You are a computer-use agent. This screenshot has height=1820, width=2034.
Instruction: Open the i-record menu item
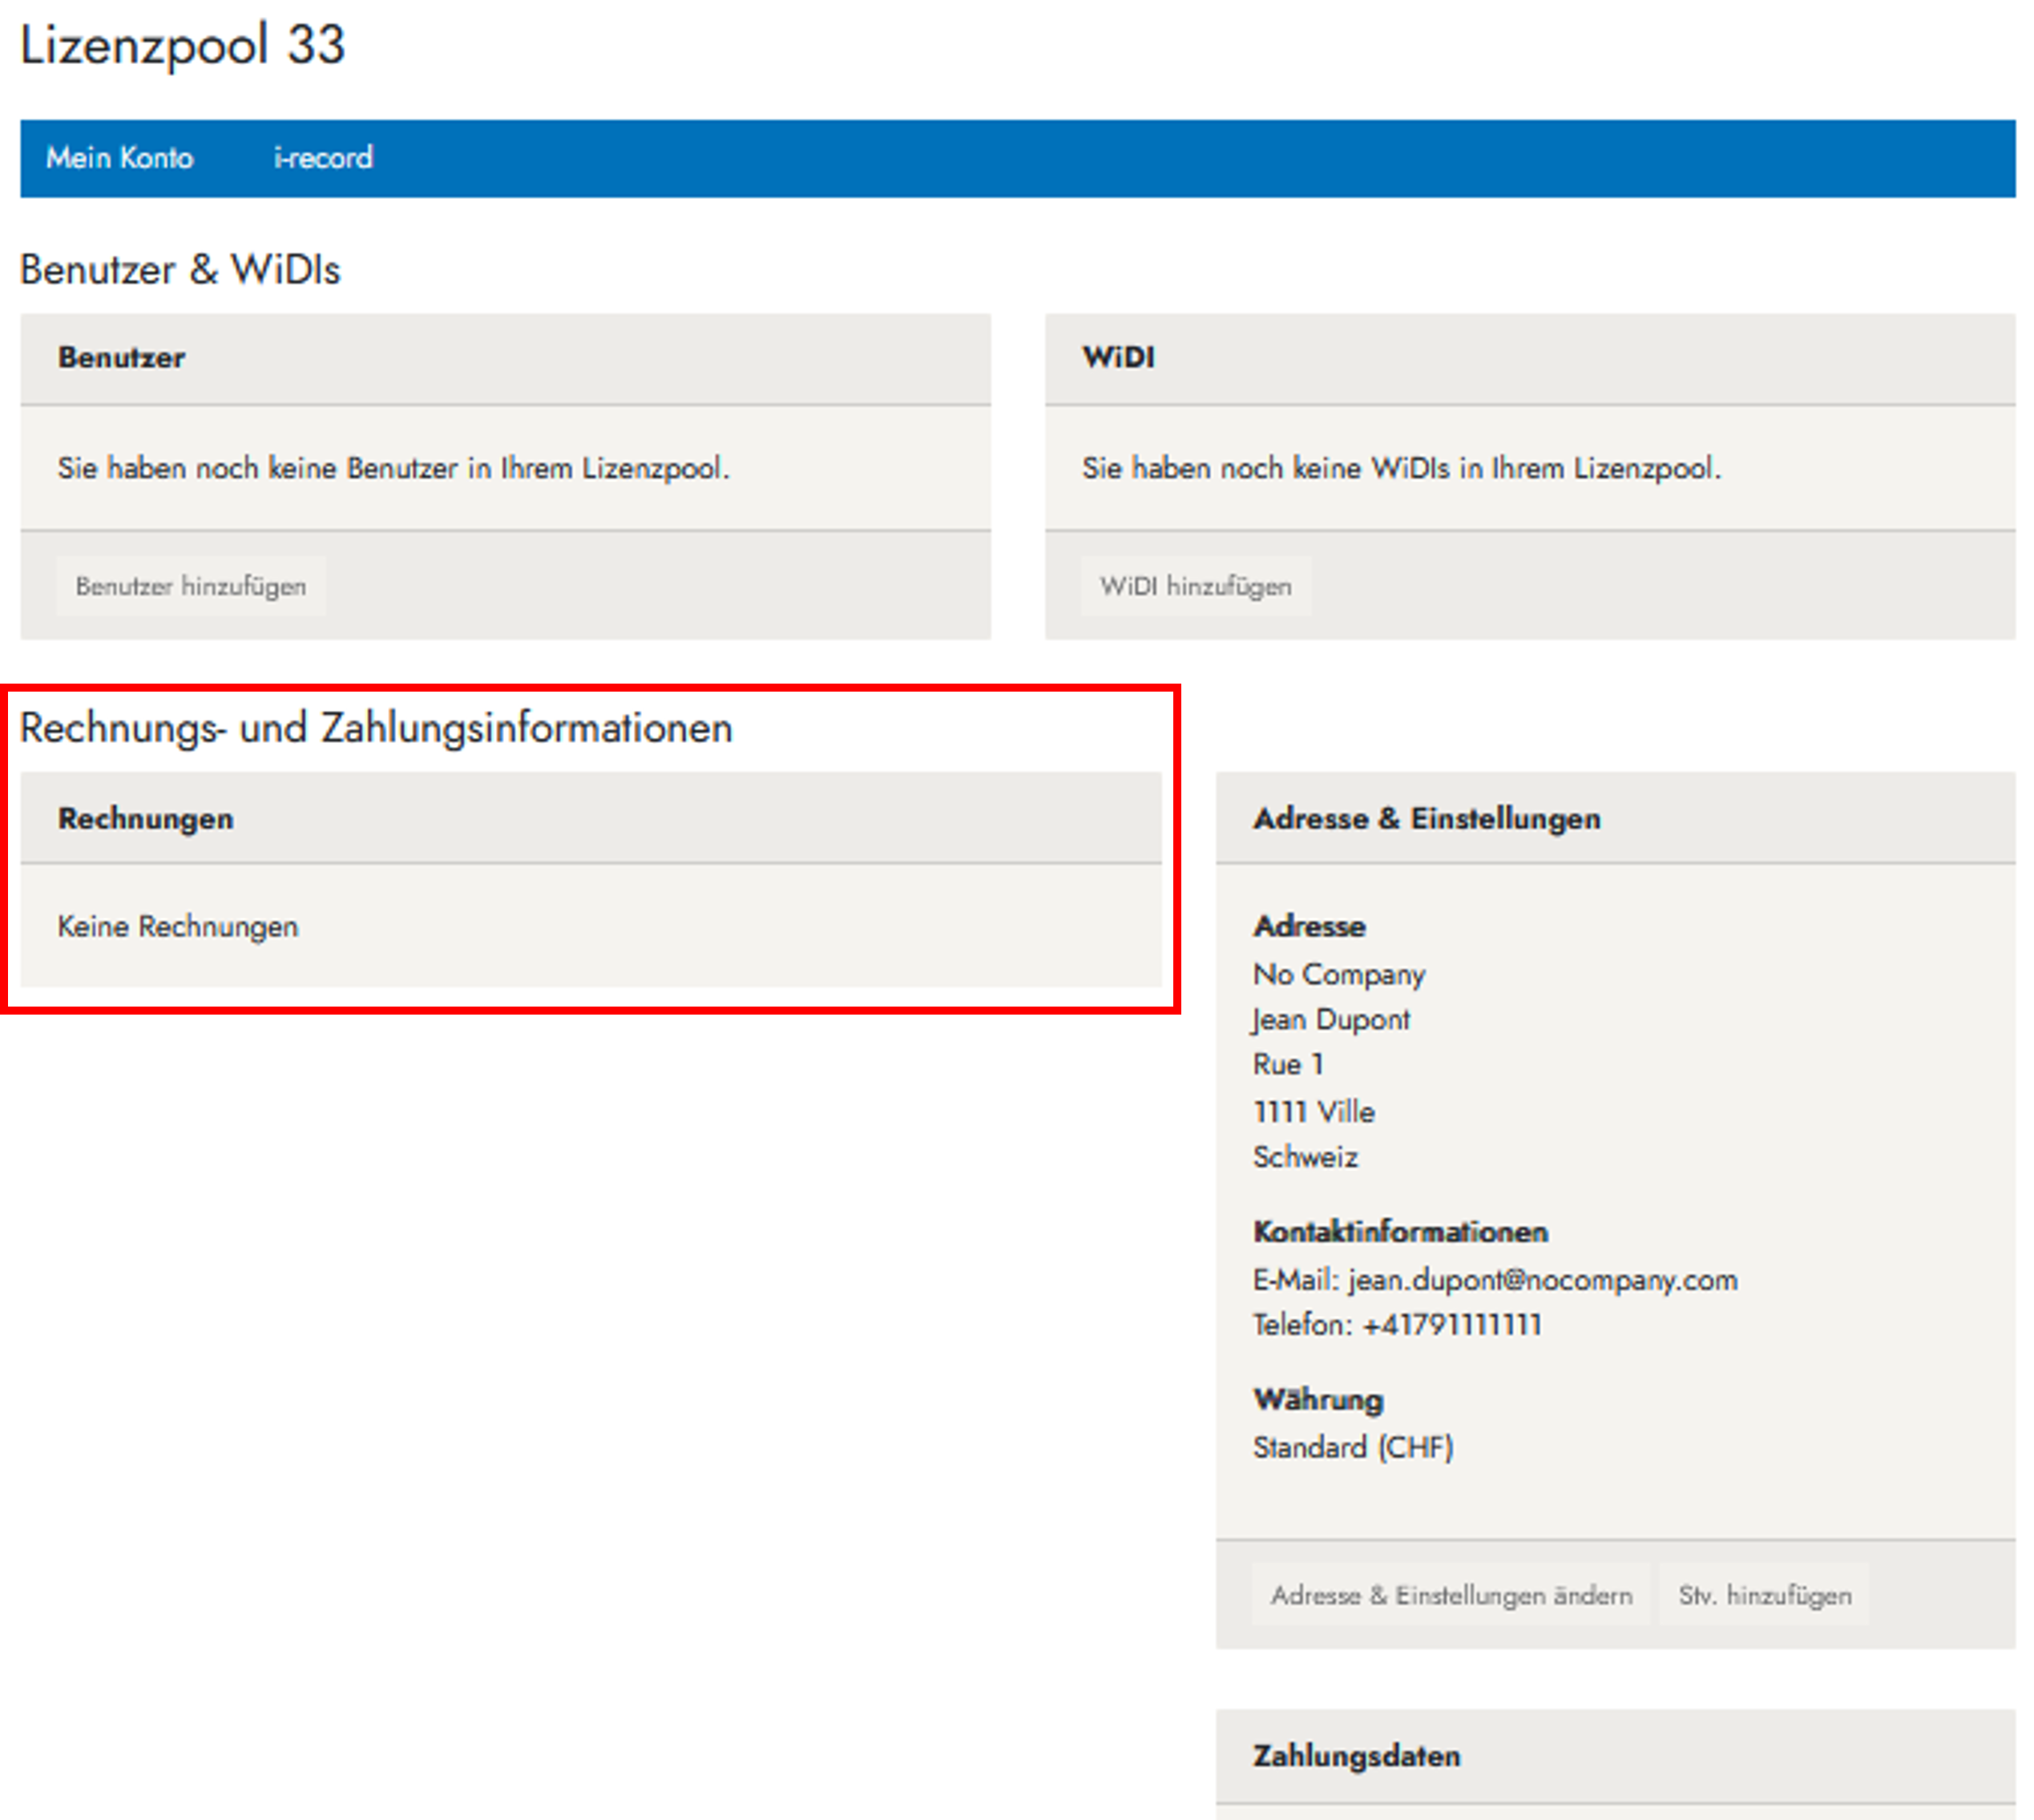click(x=323, y=158)
